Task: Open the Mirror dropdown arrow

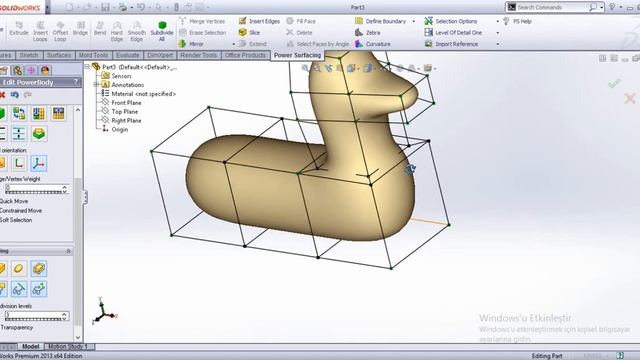Action: 233,44
